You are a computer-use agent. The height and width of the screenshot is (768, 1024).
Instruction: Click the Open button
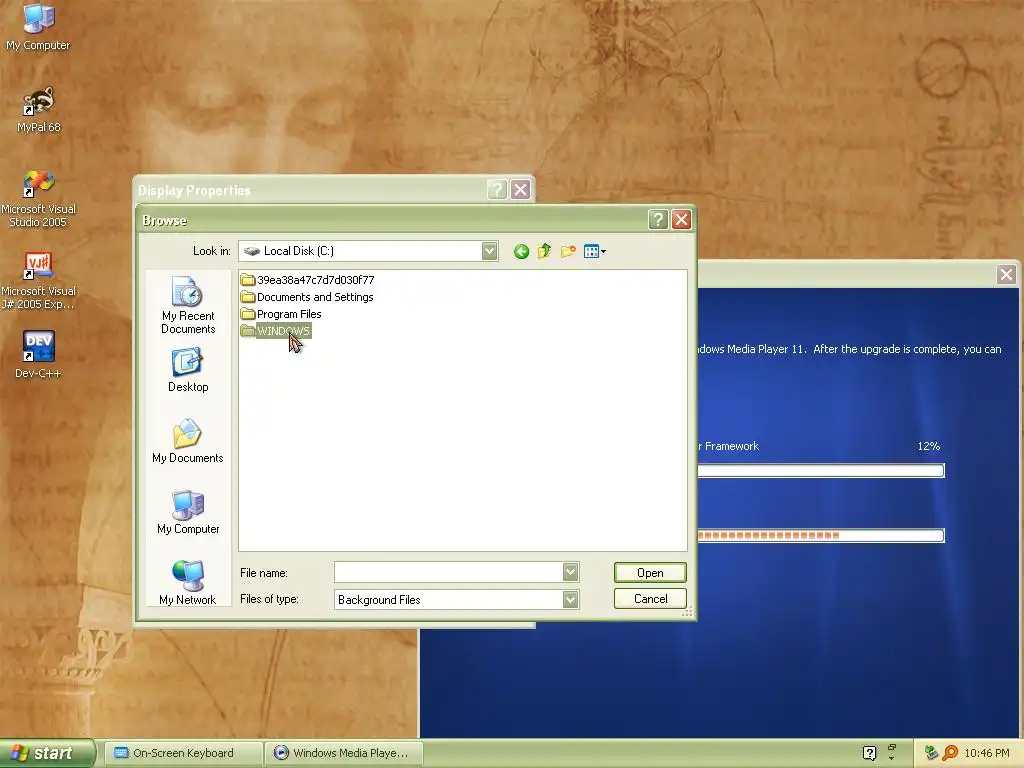(x=650, y=572)
